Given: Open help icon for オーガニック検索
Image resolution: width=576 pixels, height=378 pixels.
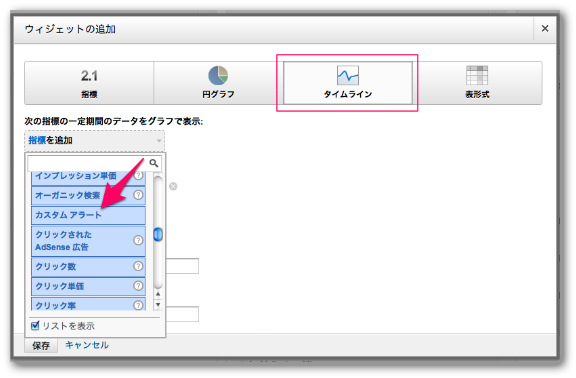Looking at the screenshot, I should (138, 195).
